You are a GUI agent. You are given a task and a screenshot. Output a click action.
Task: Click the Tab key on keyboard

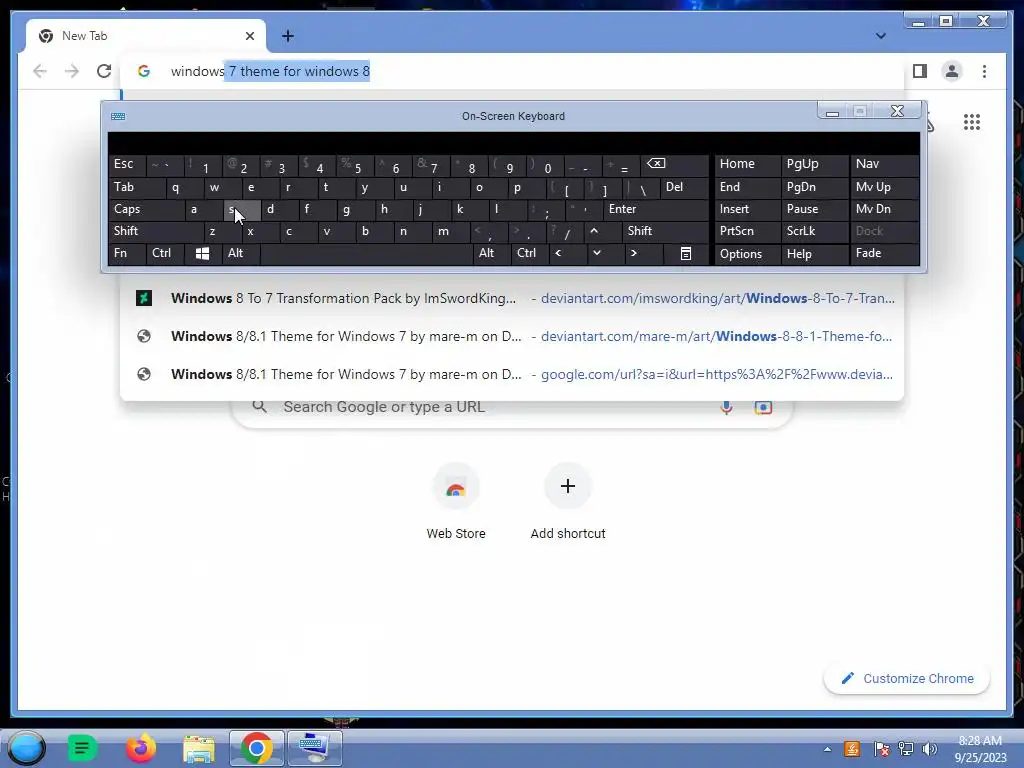coord(136,187)
